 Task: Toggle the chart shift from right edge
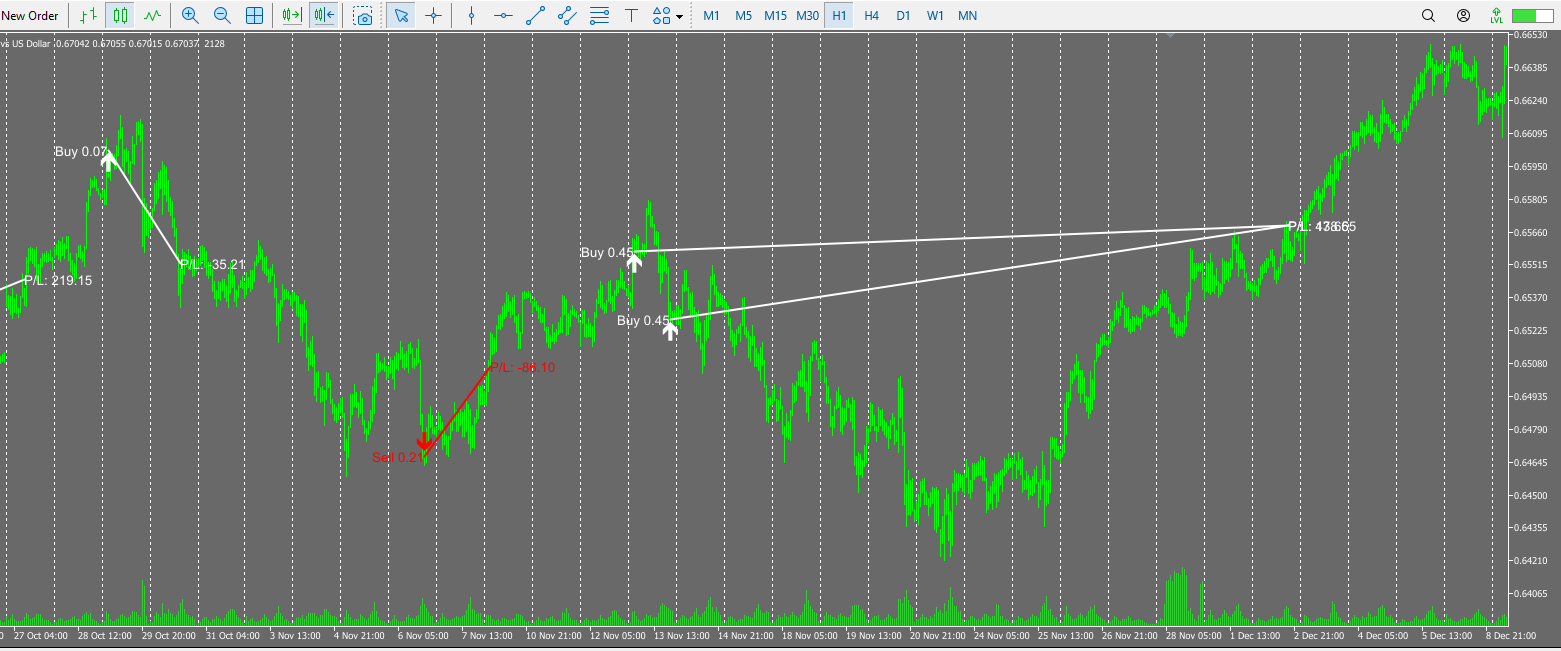[x=324, y=15]
